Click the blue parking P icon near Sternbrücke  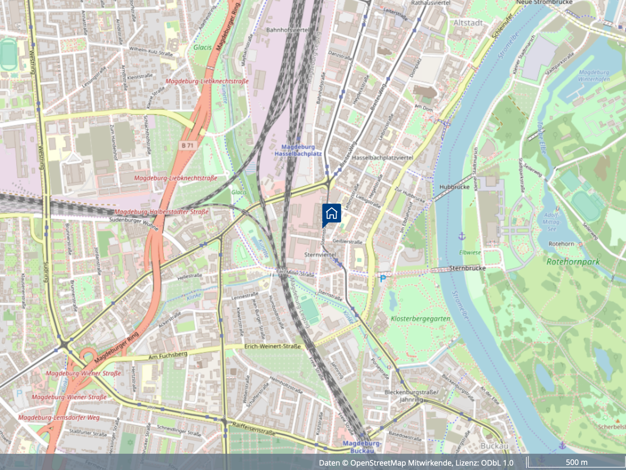[x=383, y=278]
